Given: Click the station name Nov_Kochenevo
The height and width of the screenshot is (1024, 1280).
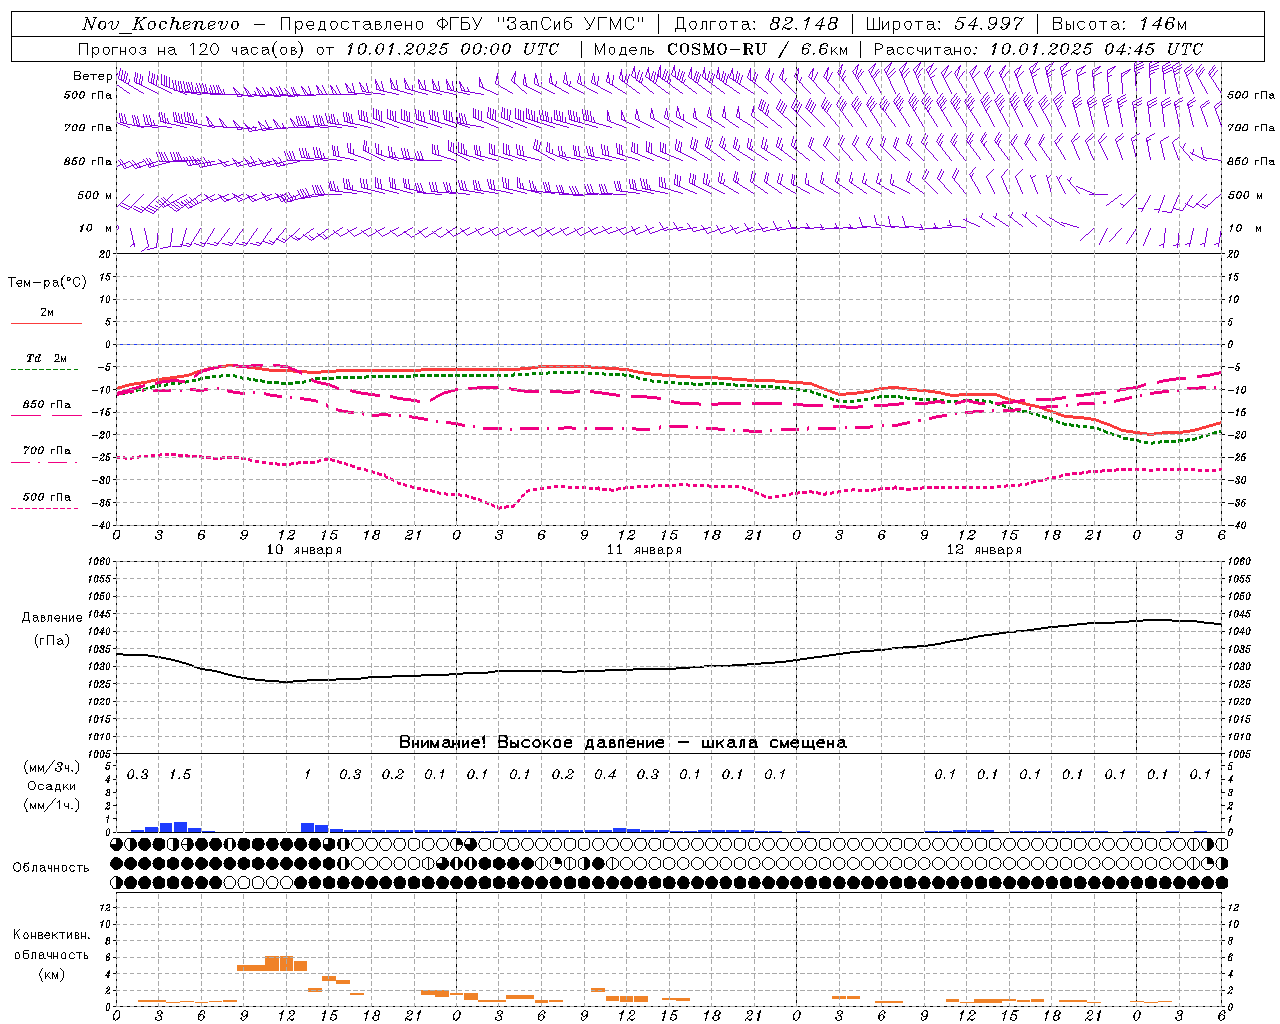Looking at the screenshot, I should 161,24.
